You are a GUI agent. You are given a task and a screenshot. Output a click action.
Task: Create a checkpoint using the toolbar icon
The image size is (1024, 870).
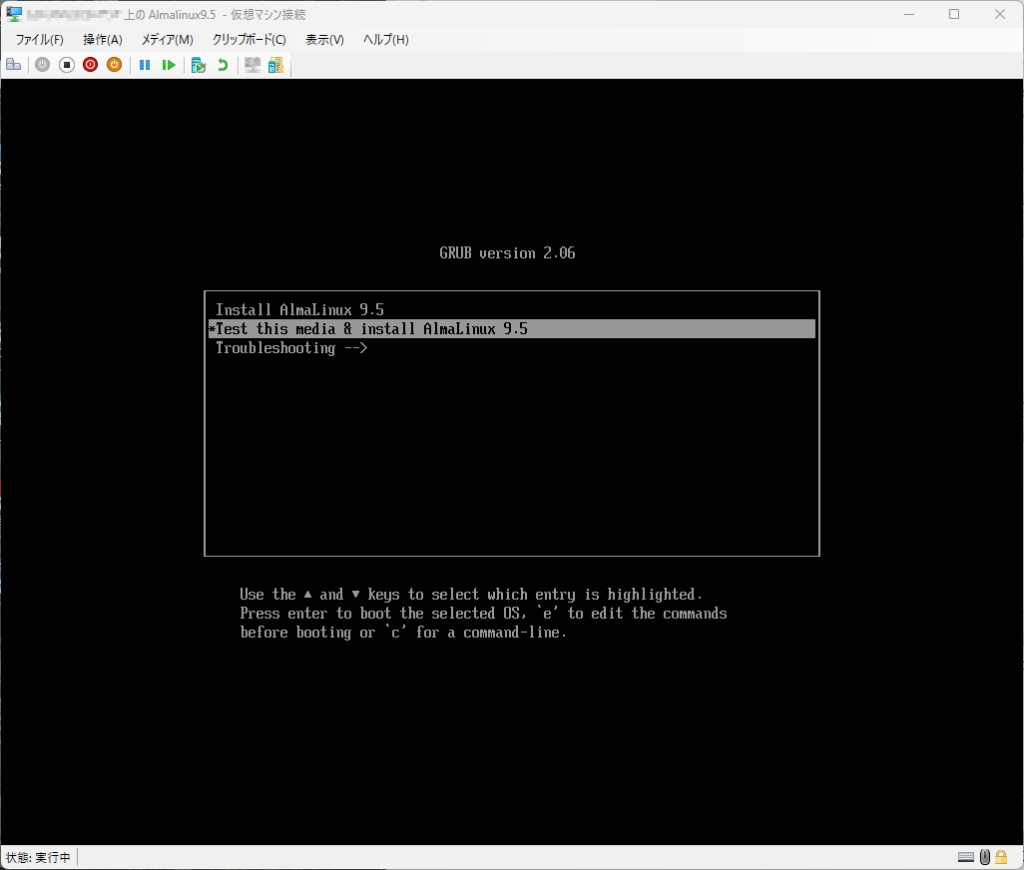(x=199, y=65)
